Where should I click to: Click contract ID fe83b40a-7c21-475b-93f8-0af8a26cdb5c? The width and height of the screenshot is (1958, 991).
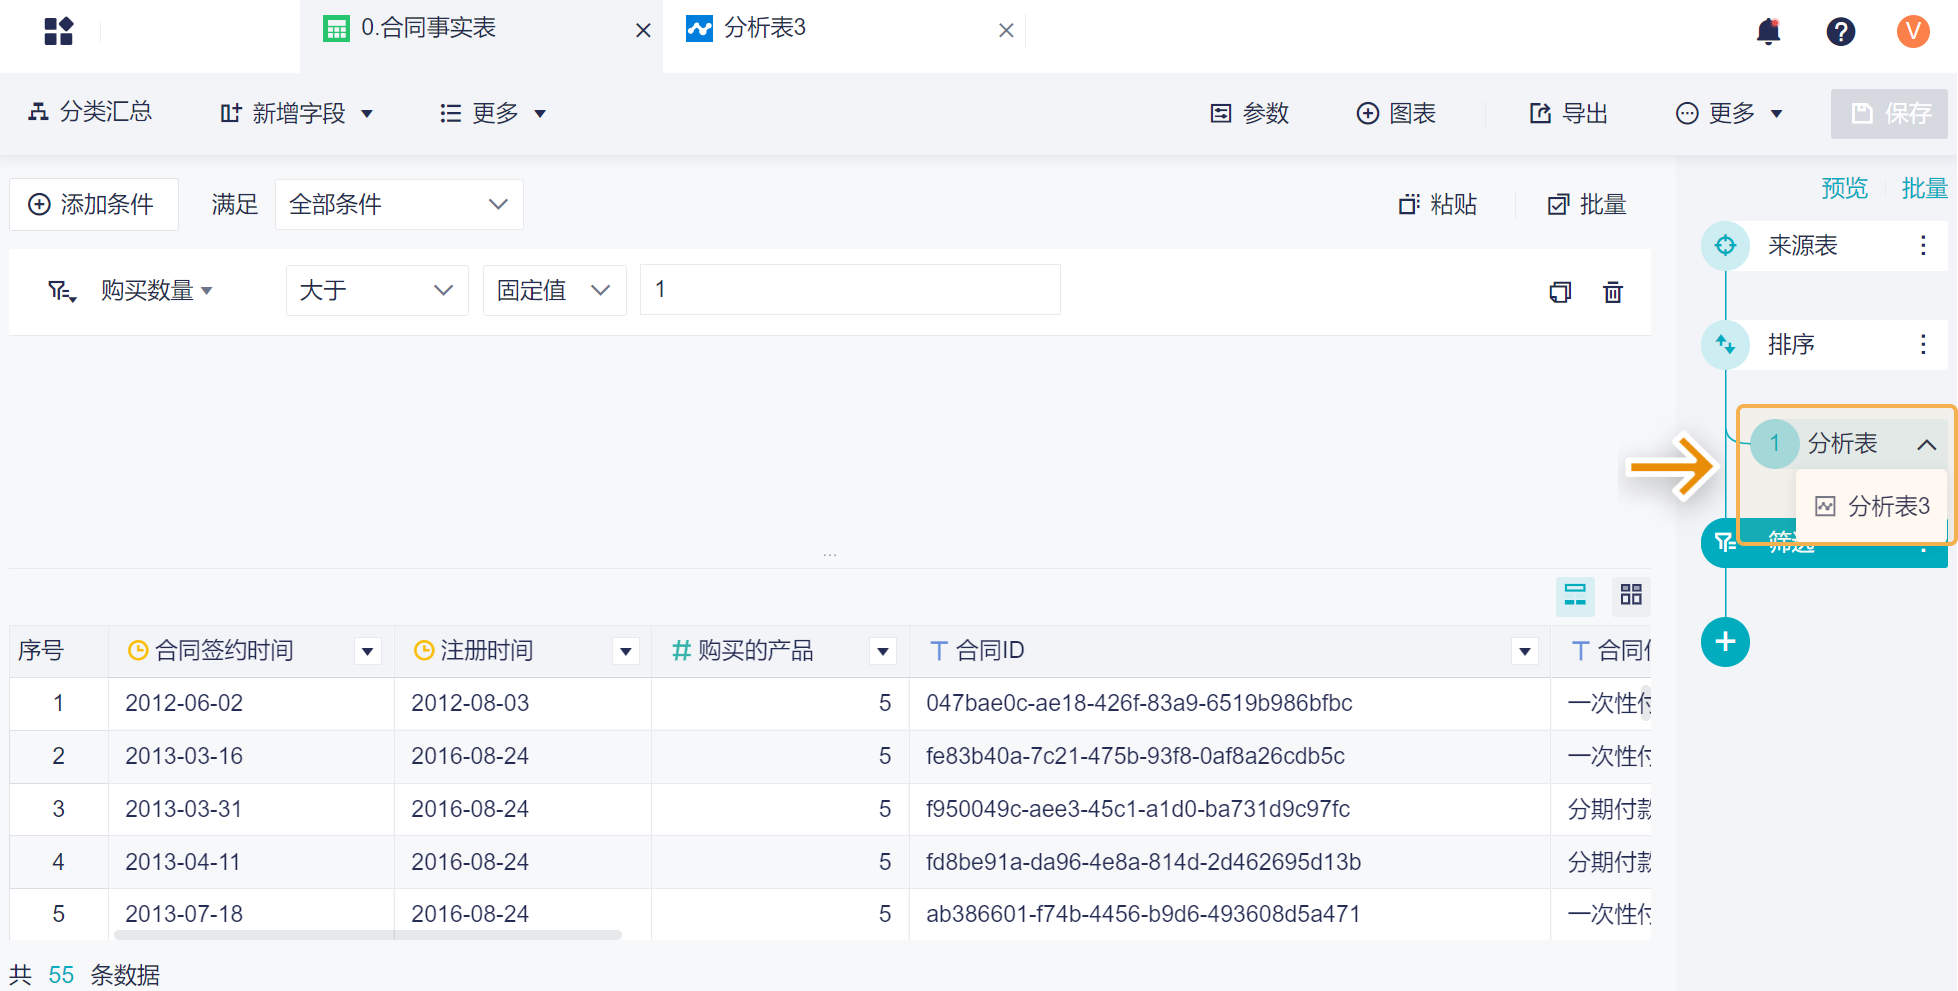pos(1135,756)
